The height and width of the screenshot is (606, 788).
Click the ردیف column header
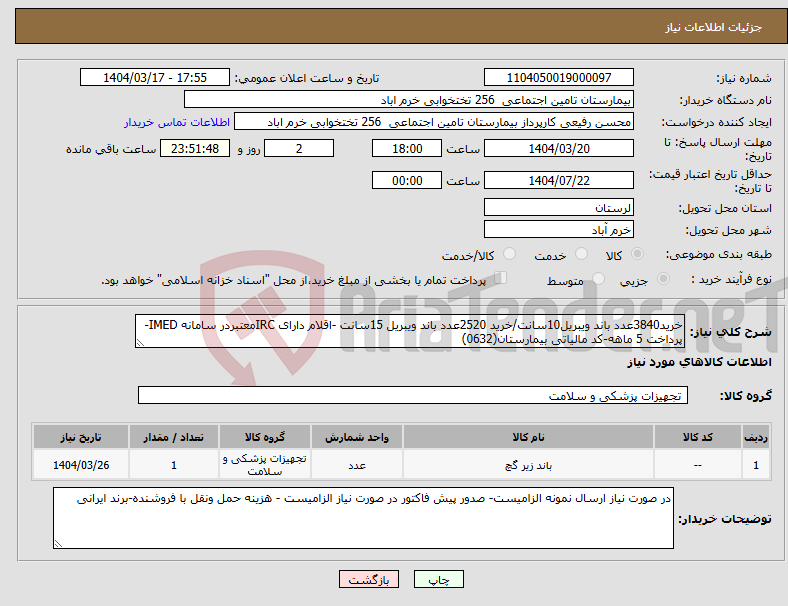(755, 437)
